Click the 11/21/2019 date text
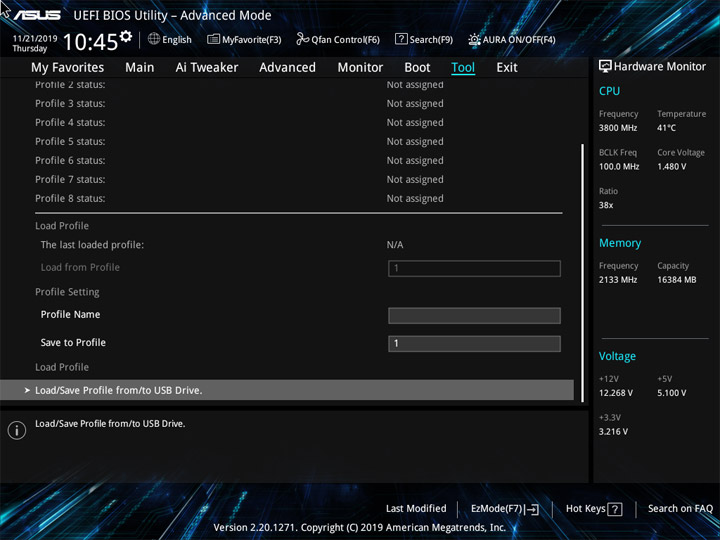 click(x=35, y=39)
